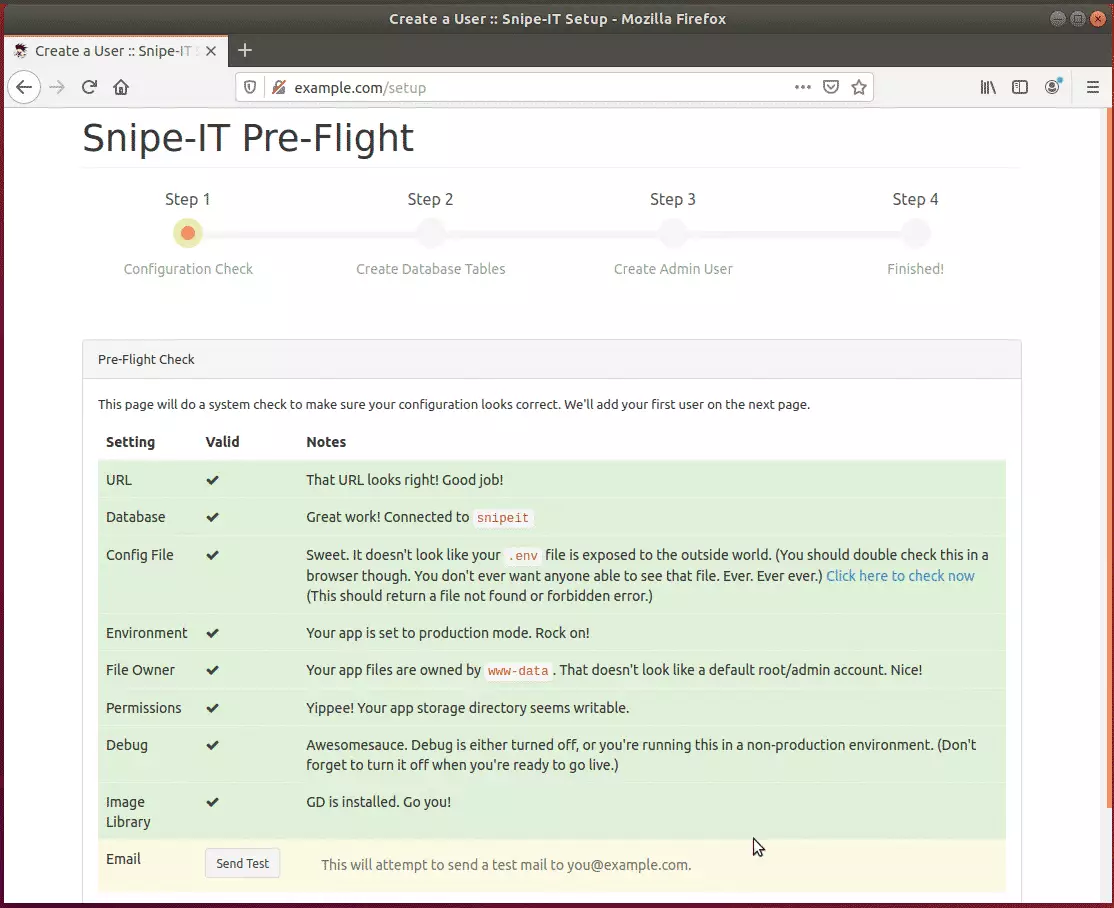Click the File Owner row checkmark
Screen dimensions: 1114x908
(212, 671)
